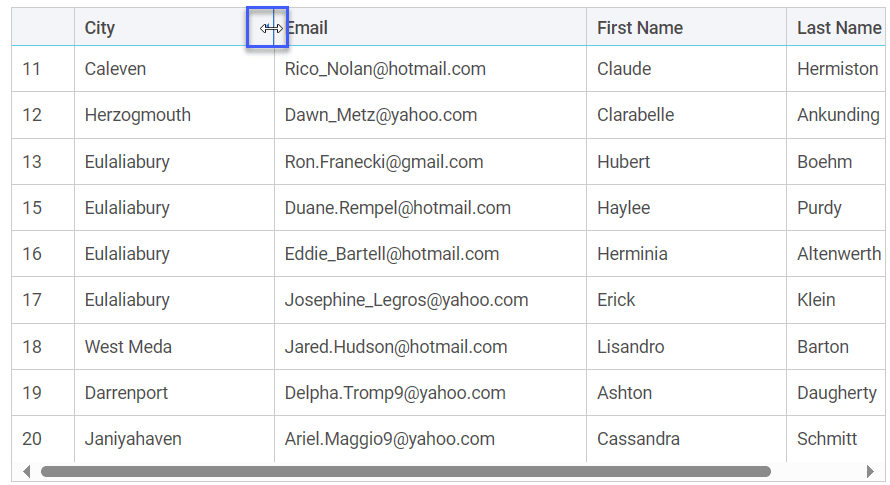Click the resize handle between City and Email
The image size is (890, 485).
(274, 28)
